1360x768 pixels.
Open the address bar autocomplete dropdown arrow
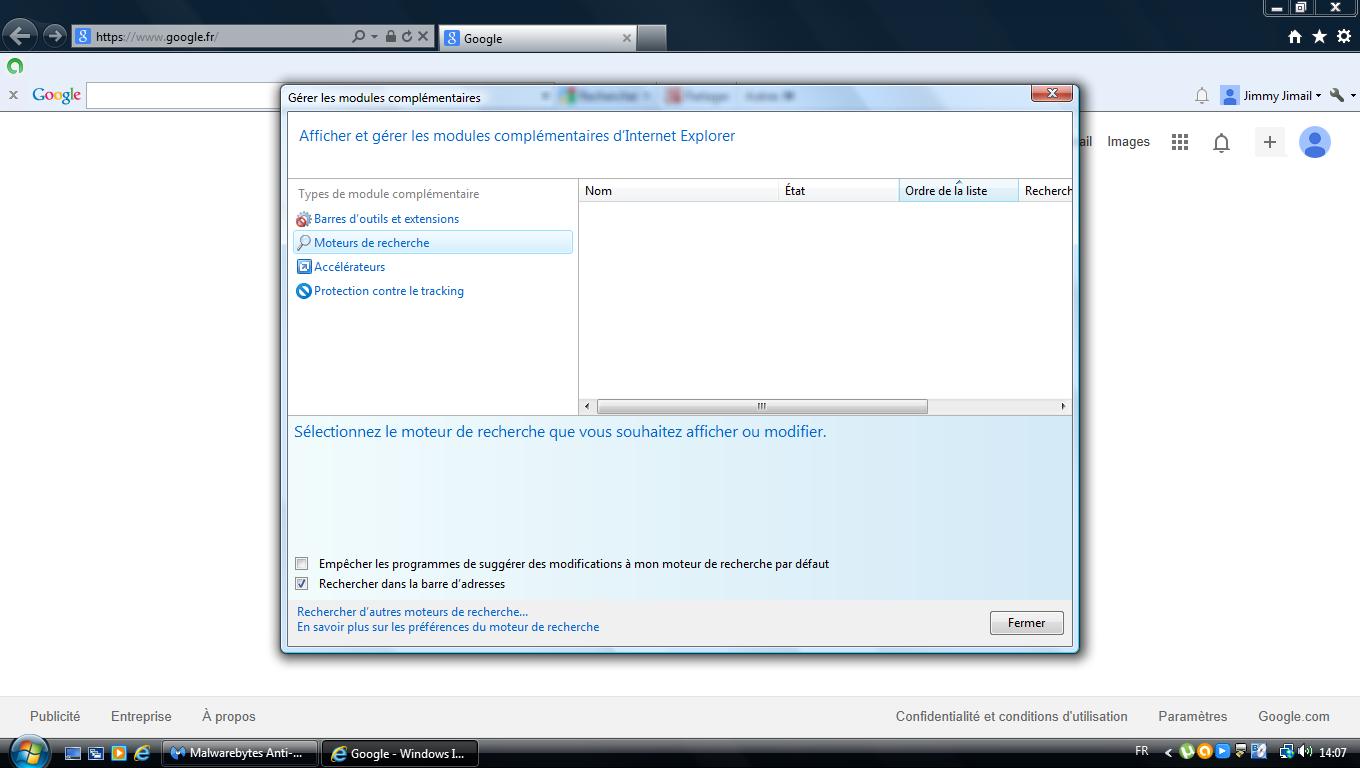tap(374, 37)
